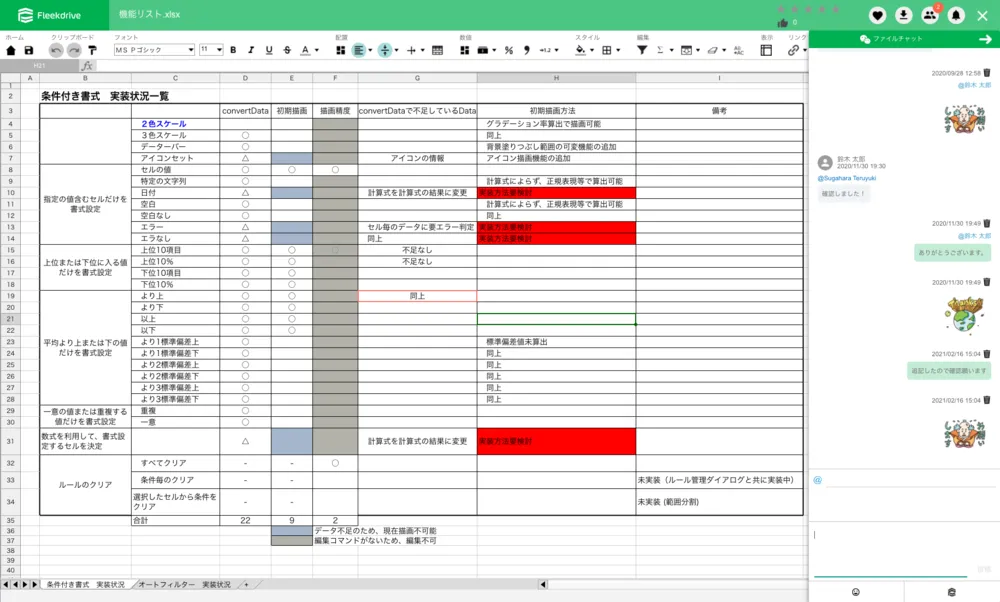Delete the 2020/09/28 chat message

986,73
